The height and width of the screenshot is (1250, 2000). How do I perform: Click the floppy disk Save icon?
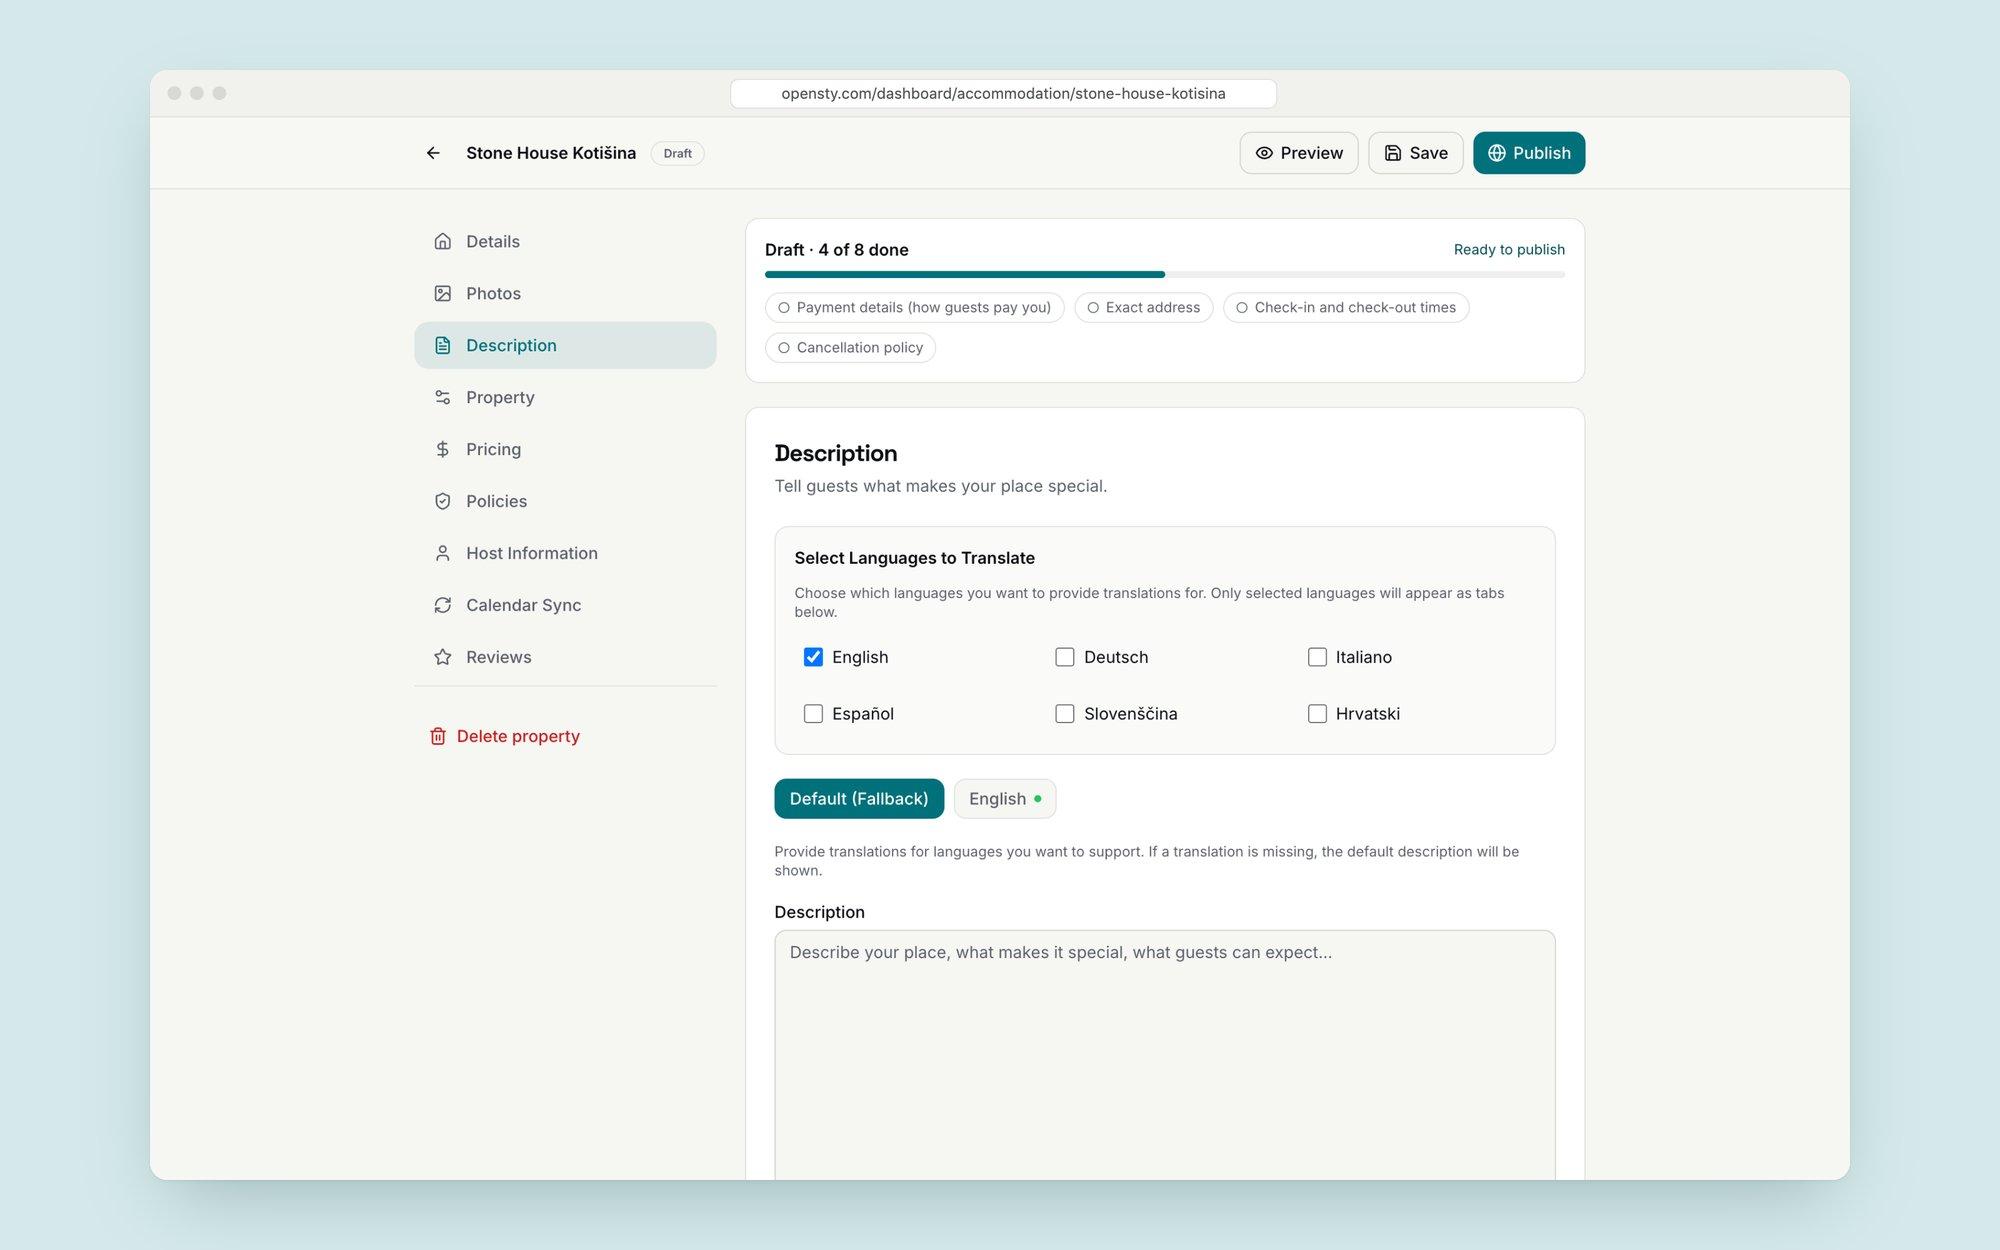pyautogui.click(x=1393, y=153)
